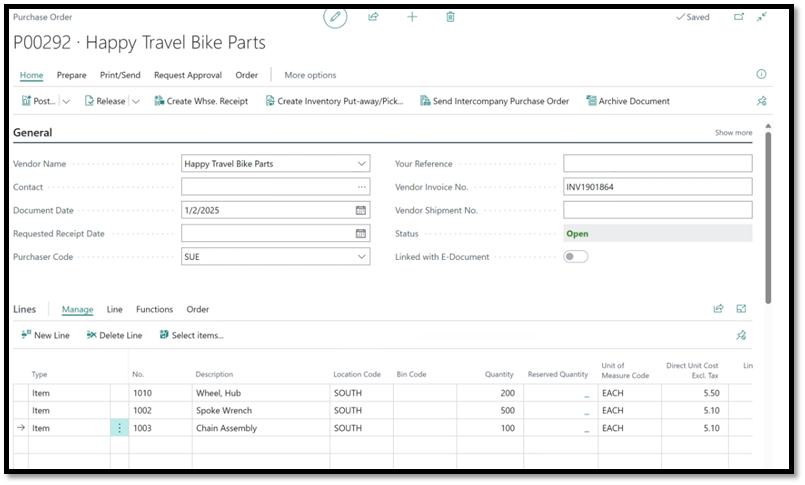This screenshot has width=805, height=485.
Task: Click the Saved status indicator
Action: click(x=693, y=17)
